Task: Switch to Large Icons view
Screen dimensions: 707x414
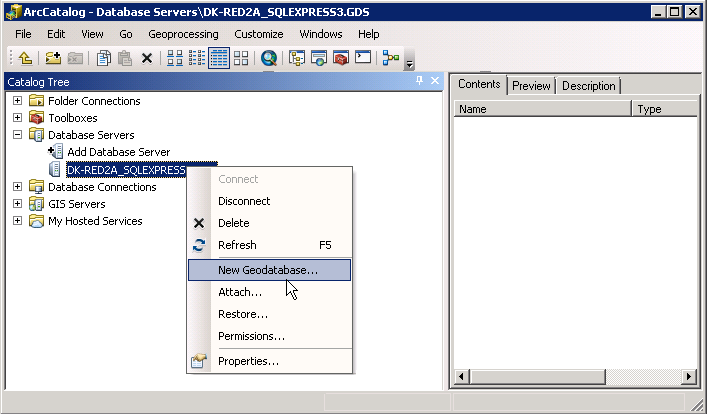Action: pos(174,58)
